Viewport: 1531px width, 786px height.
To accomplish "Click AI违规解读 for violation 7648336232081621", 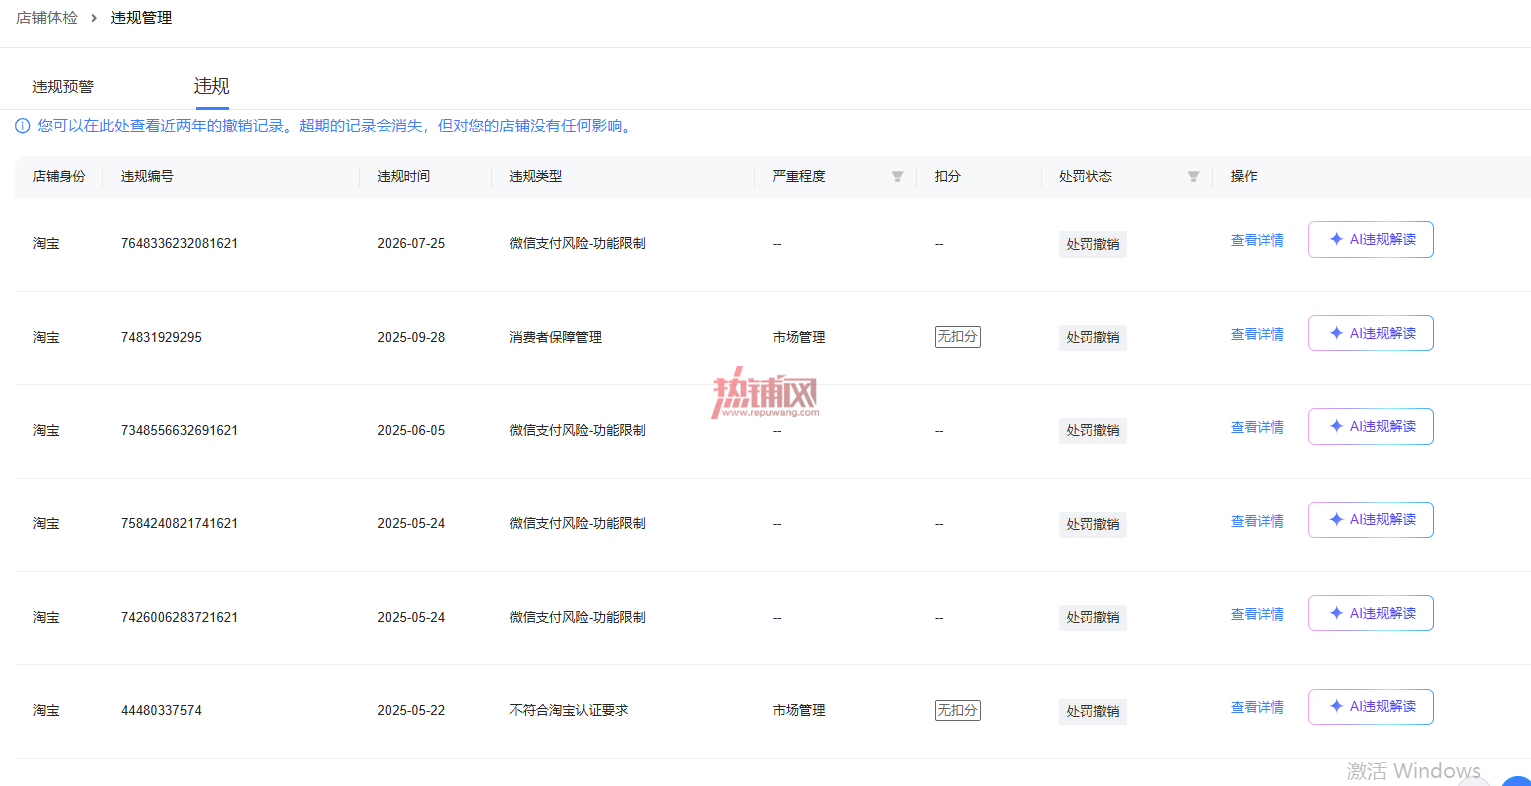I will pyautogui.click(x=1371, y=240).
